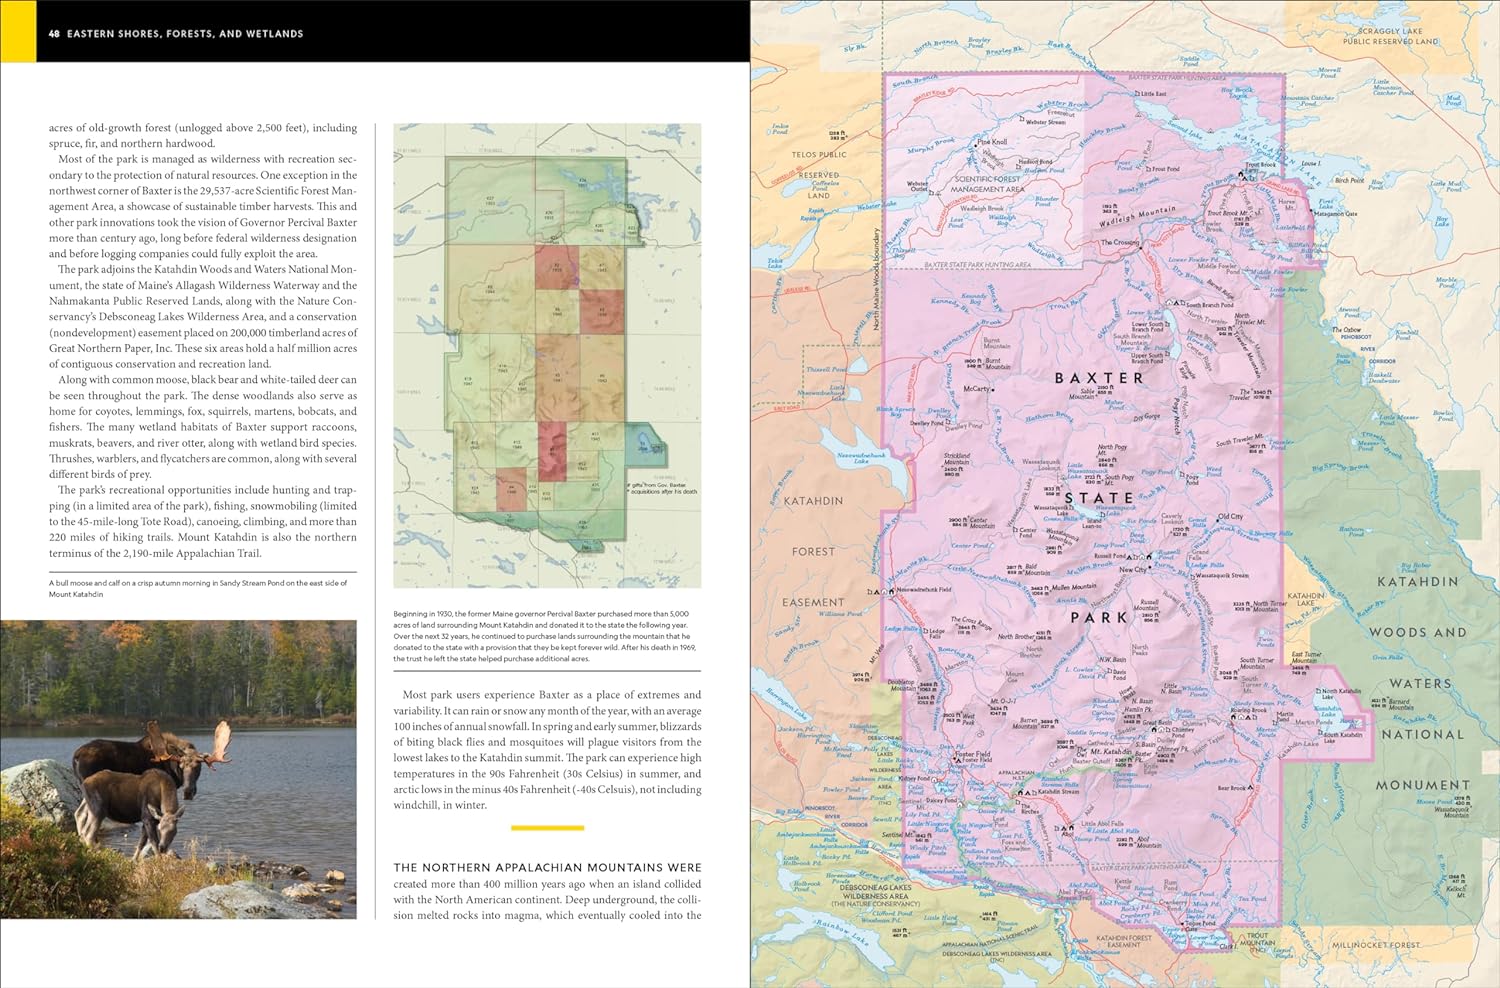Screen dimensions: 1500x988
Task: Click the yellow square in the page header
Action: pyautogui.click(x=18, y=31)
